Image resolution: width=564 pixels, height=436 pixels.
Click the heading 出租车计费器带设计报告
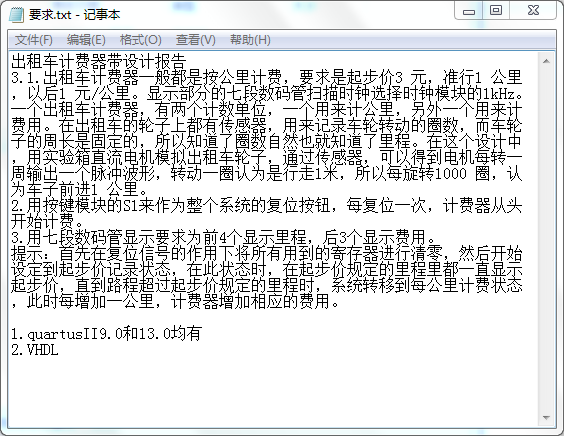[99, 61]
